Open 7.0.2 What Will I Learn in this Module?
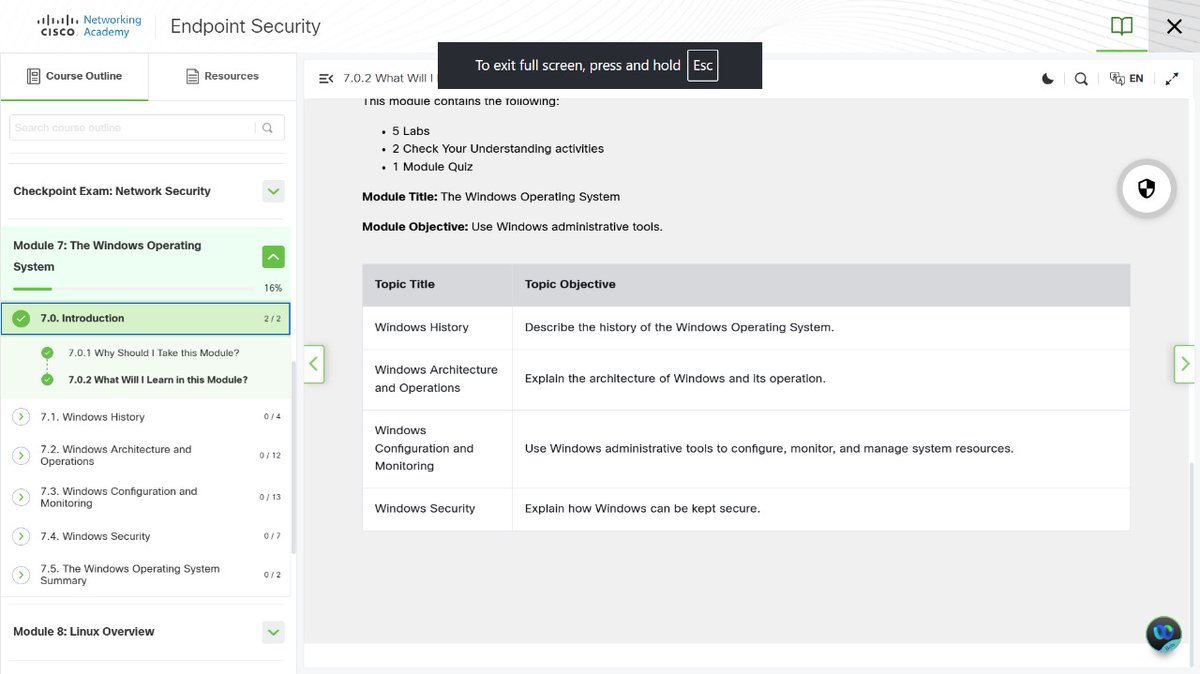The image size is (1200, 674). [x=158, y=380]
